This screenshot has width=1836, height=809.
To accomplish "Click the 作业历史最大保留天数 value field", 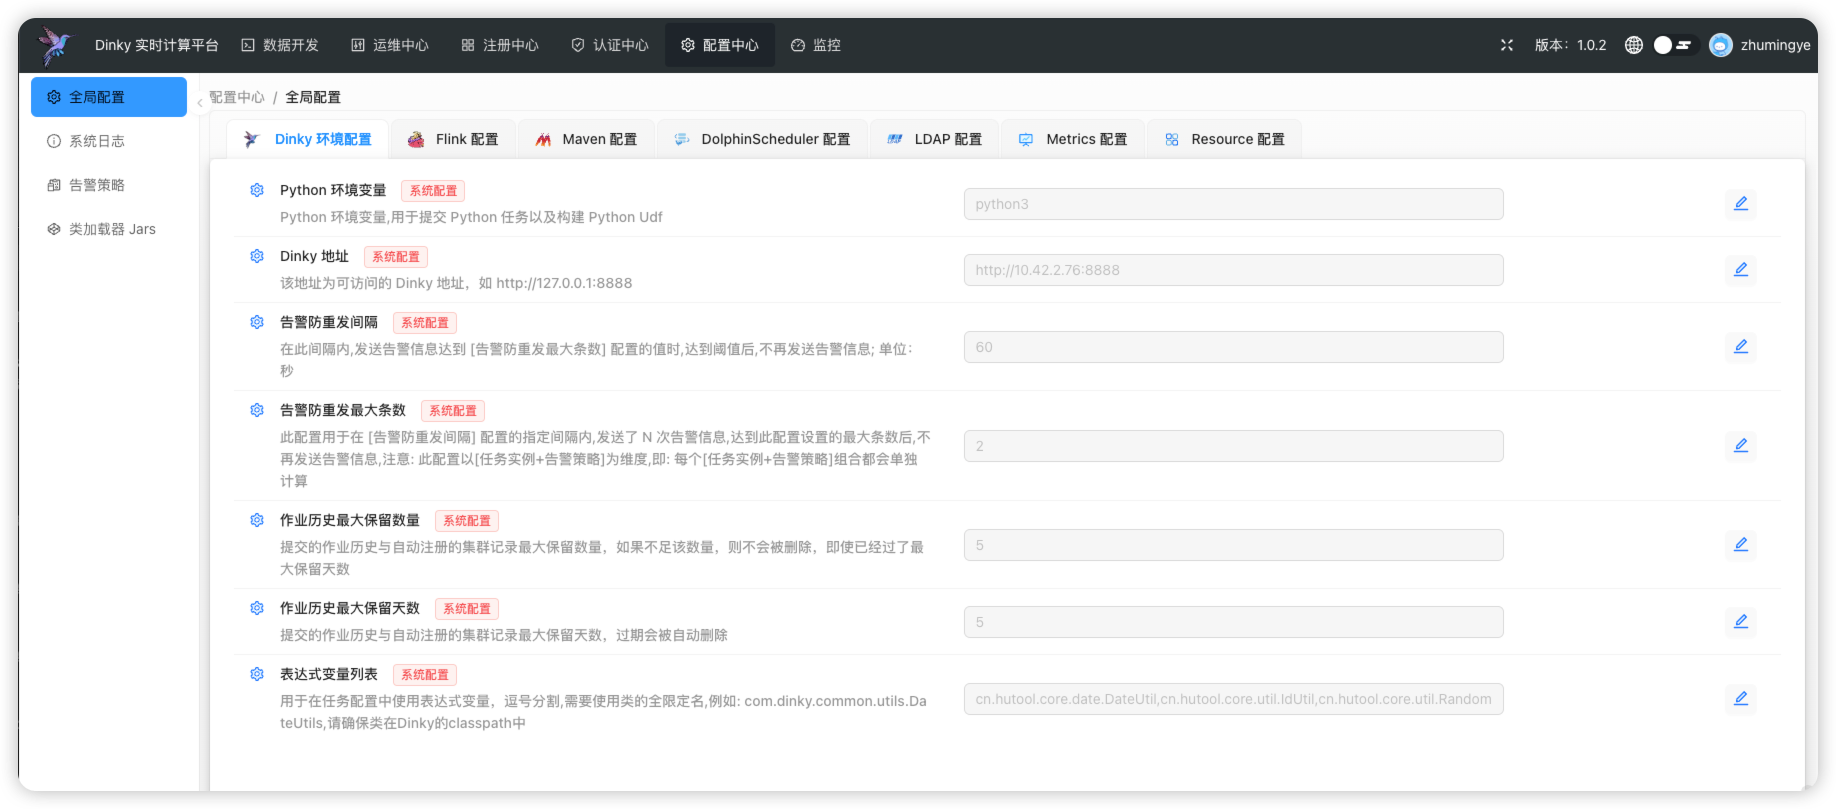I will [1233, 622].
